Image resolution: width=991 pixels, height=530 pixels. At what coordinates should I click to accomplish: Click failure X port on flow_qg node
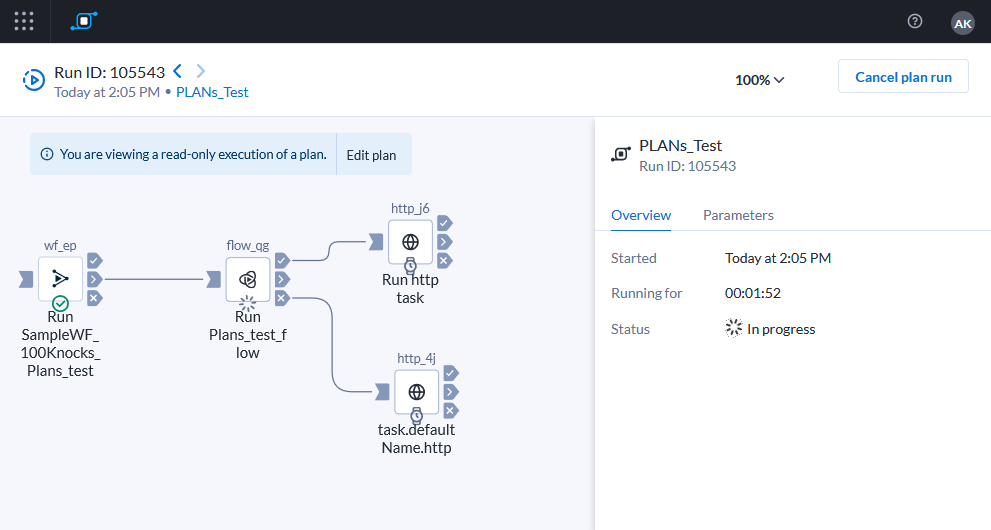click(x=282, y=298)
